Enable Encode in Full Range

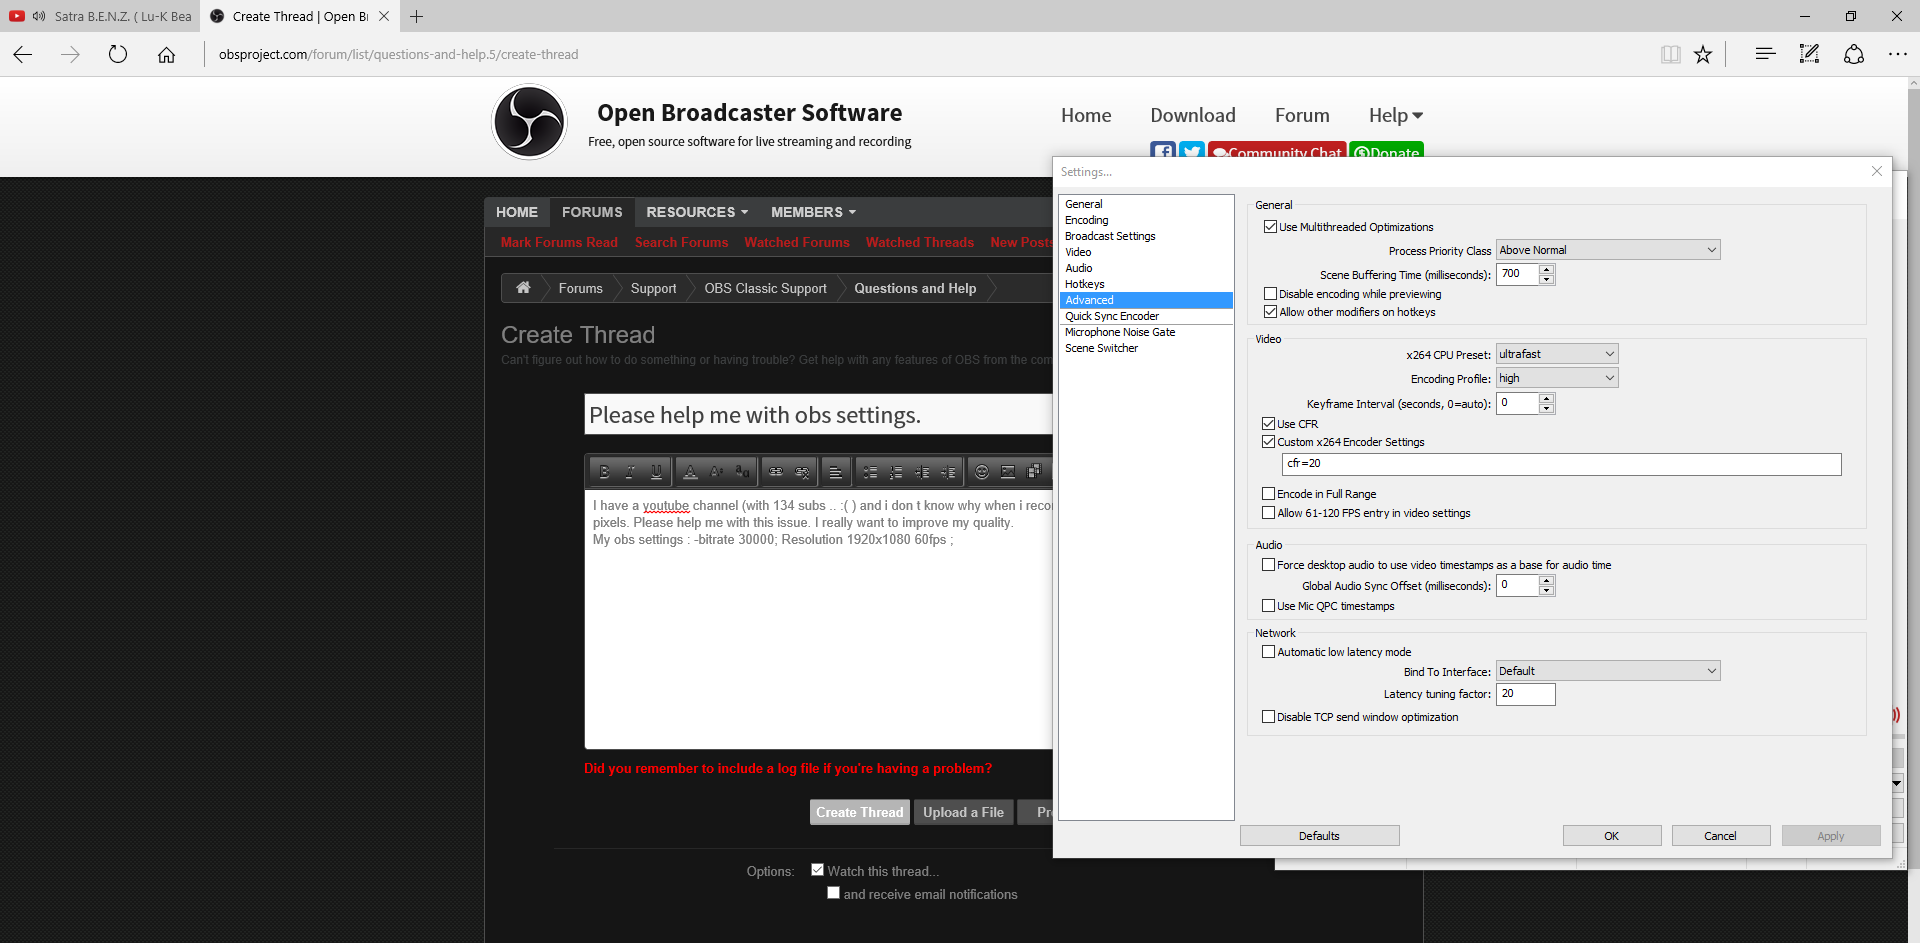point(1268,494)
